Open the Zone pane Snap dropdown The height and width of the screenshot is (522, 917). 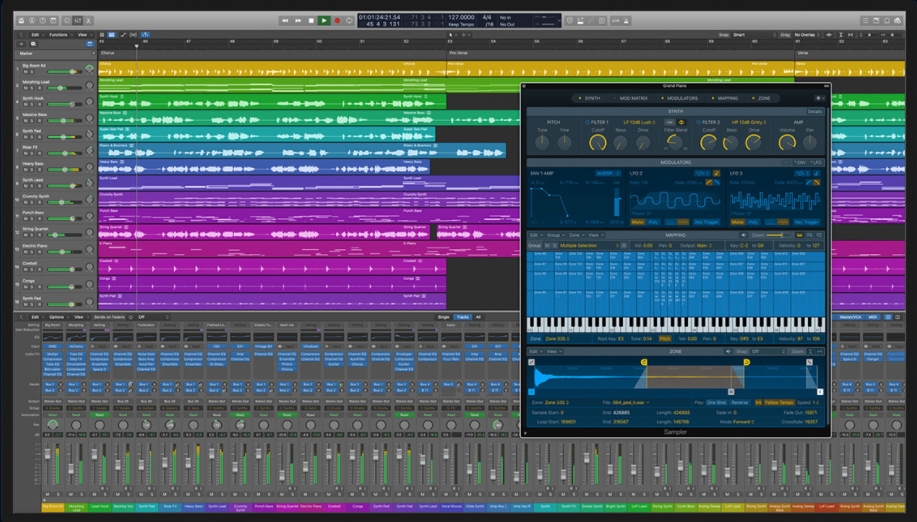[768, 351]
